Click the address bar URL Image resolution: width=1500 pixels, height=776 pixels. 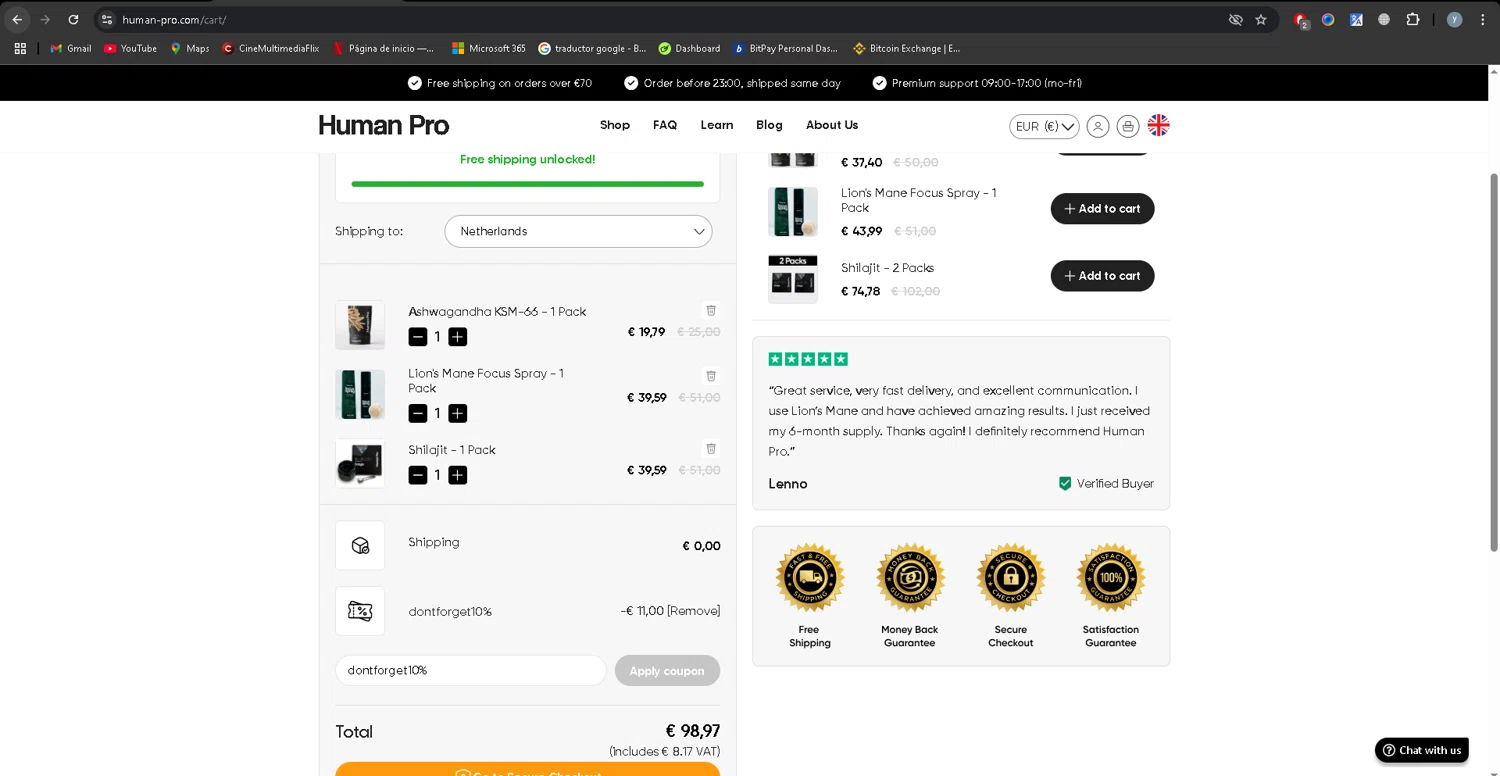[x=174, y=20]
